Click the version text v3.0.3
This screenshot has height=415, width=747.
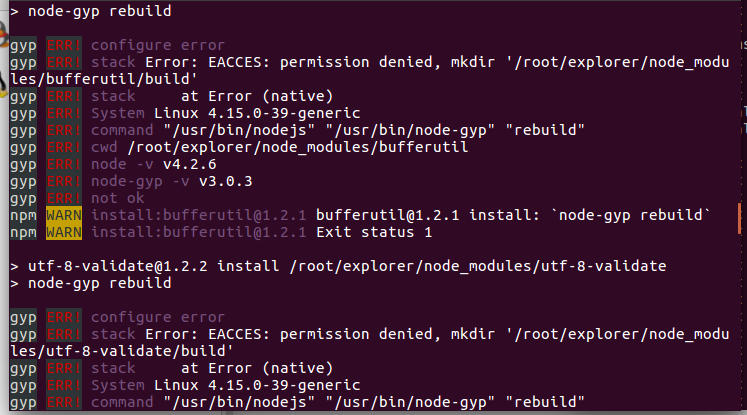tap(225, 182)
